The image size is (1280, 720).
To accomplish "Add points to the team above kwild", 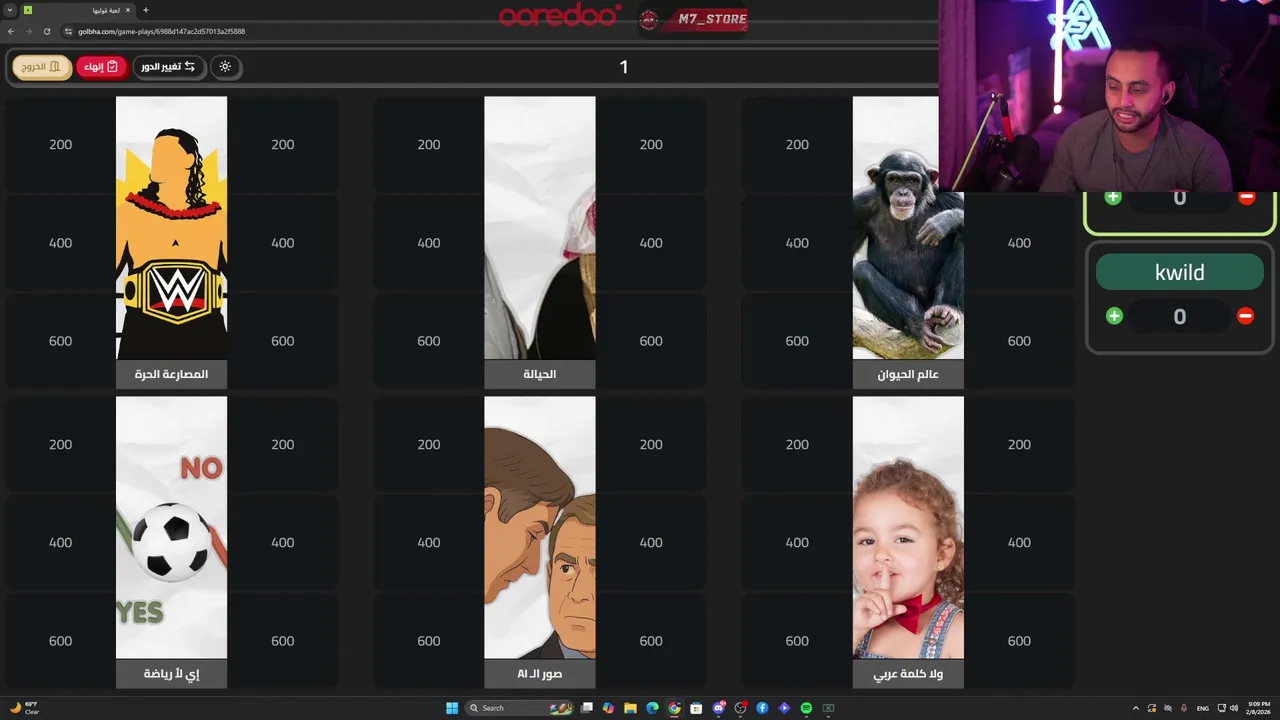I will point(1113,197).
